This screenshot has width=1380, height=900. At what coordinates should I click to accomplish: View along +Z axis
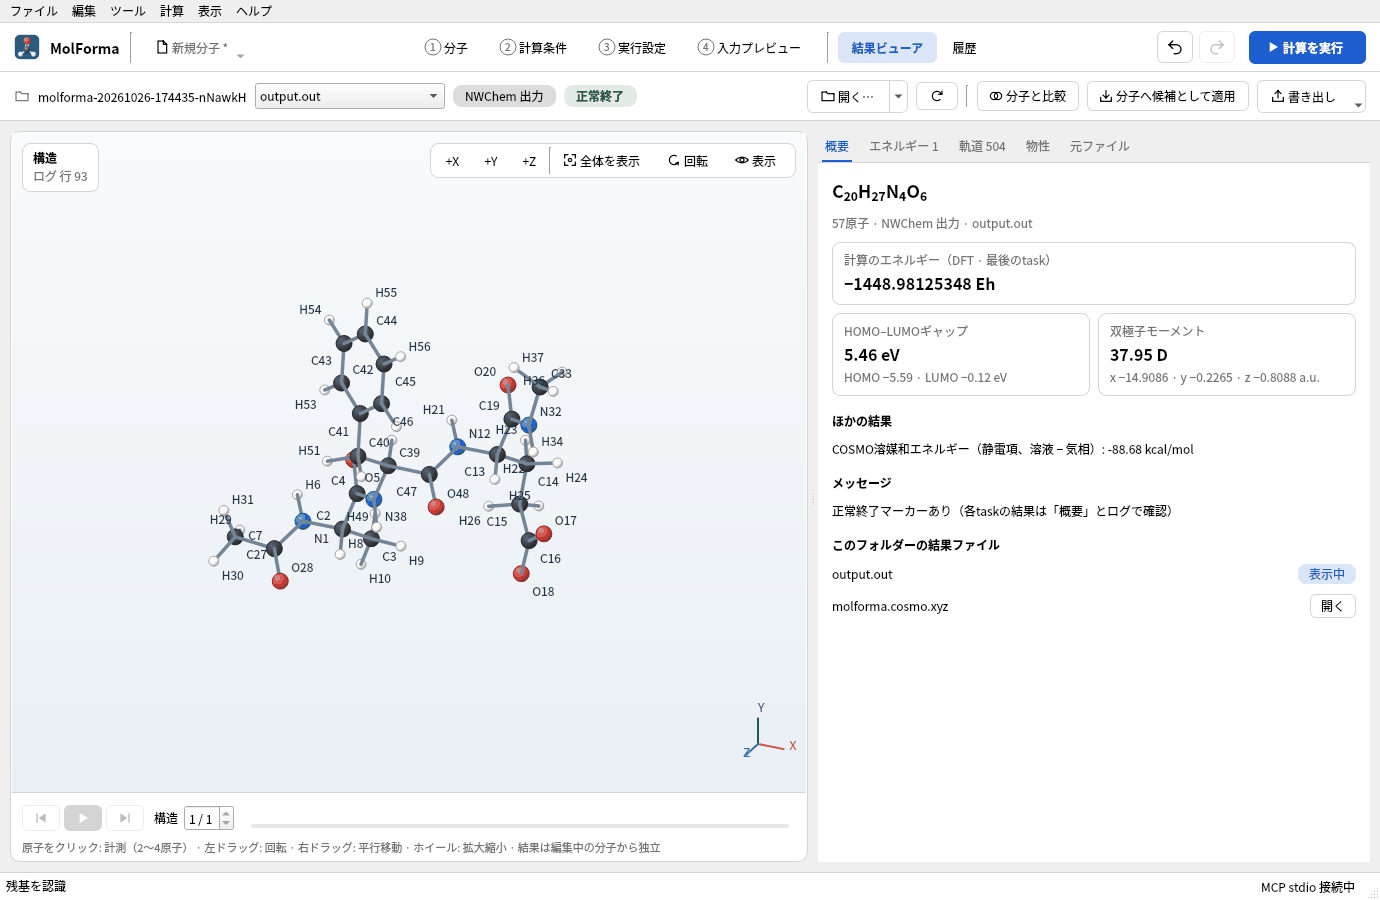coord(529,161)
